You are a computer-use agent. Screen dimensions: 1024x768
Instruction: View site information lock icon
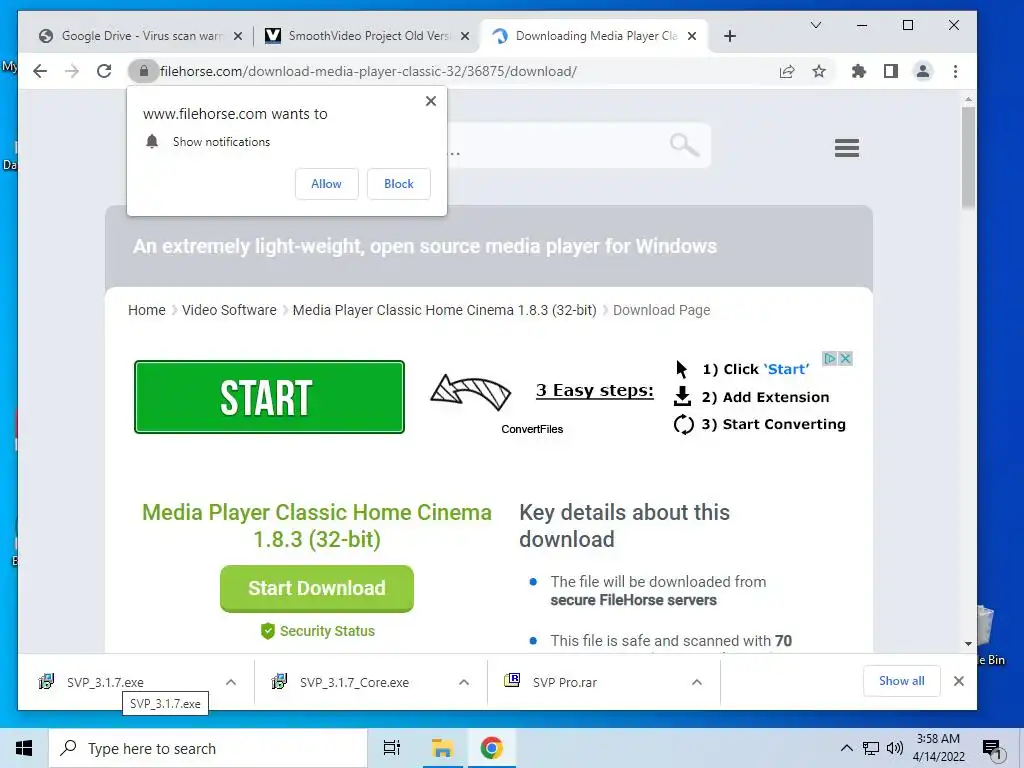[144, 71]
